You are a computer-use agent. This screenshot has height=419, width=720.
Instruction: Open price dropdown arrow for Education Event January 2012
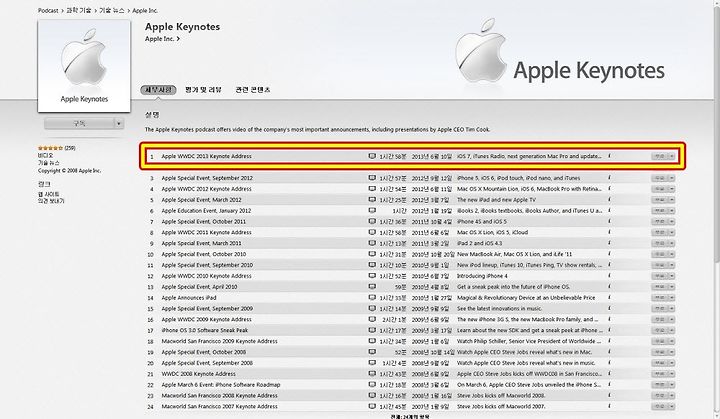pyautogui.click(x=672, y=210)
